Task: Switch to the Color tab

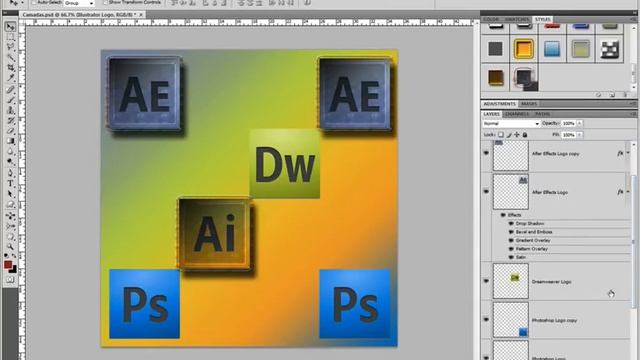Action: pyautogui.click(x=491, y=19)
